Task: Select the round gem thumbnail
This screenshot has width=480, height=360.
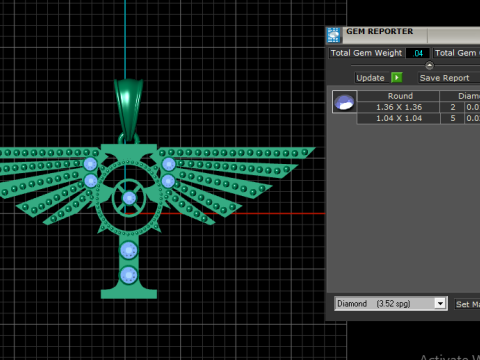Action: click(x=344, y=102)
